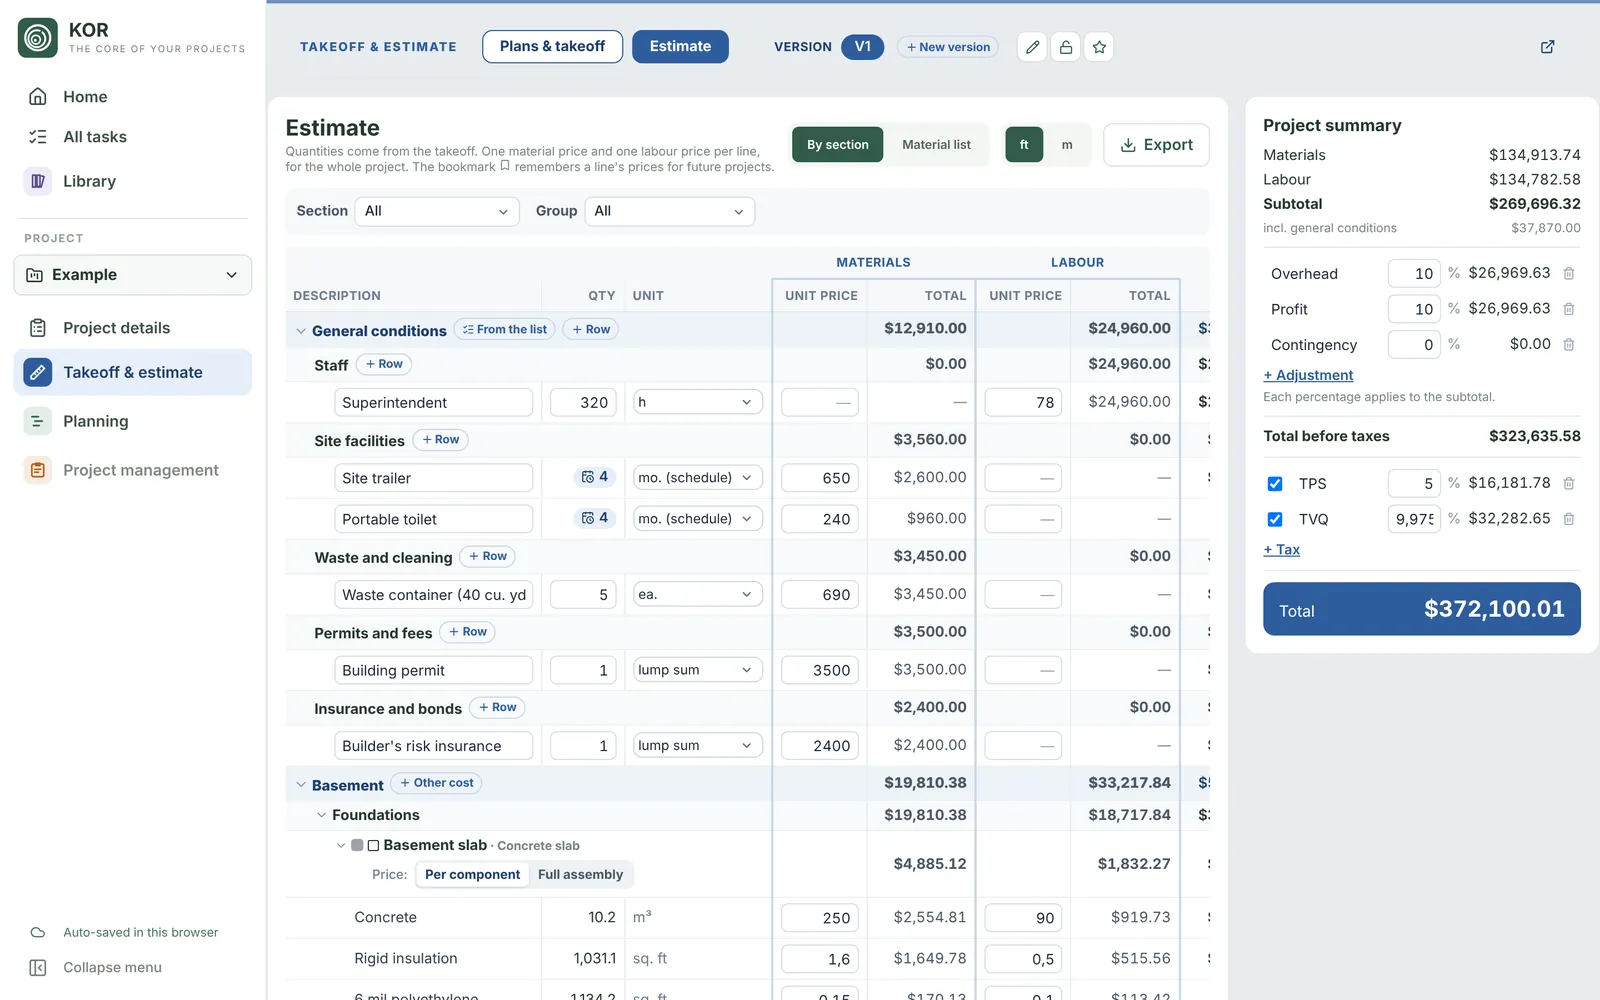This screenshot has height=1000, width=1600.
Task: Open the Section filter dropdown
Action: [437, 211]
